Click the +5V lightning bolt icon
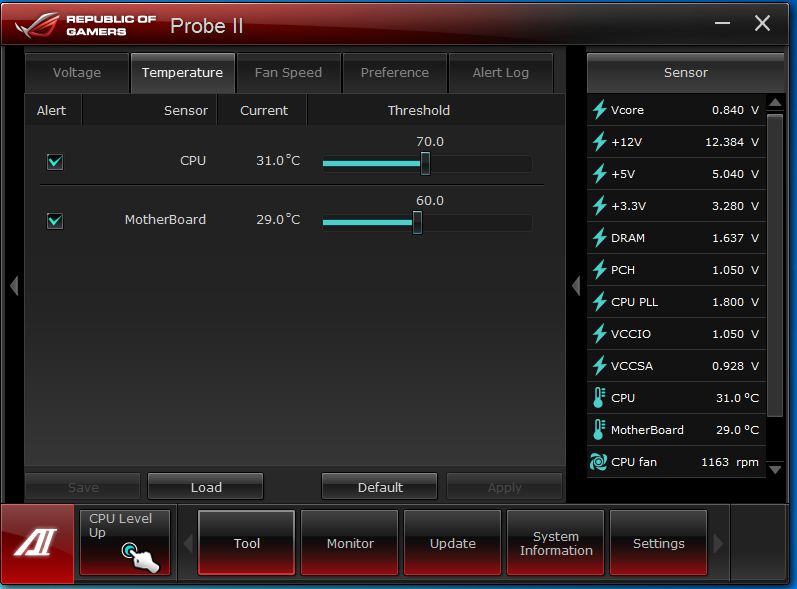The height and width of the screenshot is (589, 797). point(600,174)
